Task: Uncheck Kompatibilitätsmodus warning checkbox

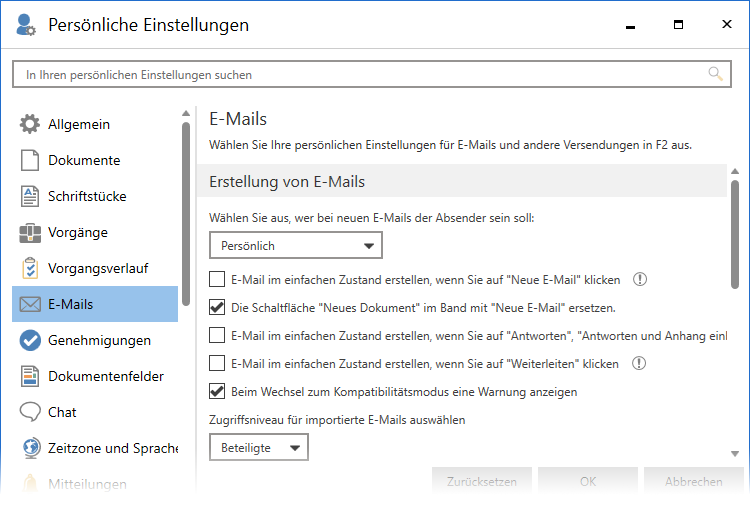Action: pyautogui.click(x=217, y=391)
